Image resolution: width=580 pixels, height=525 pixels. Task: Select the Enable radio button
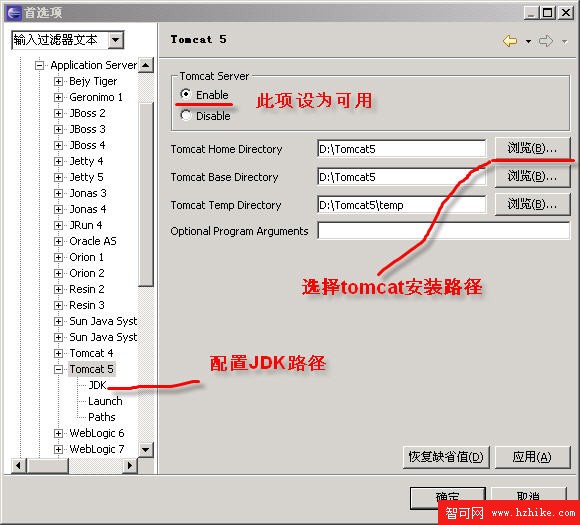(x=186, y=94)
